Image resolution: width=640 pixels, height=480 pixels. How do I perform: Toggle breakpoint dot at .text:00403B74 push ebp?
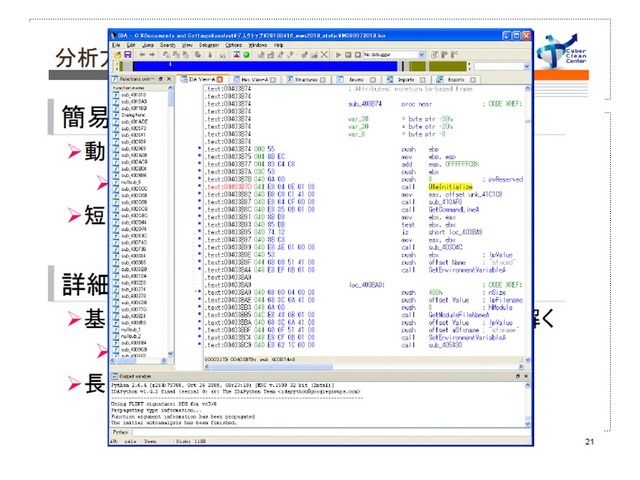(199, 149)
